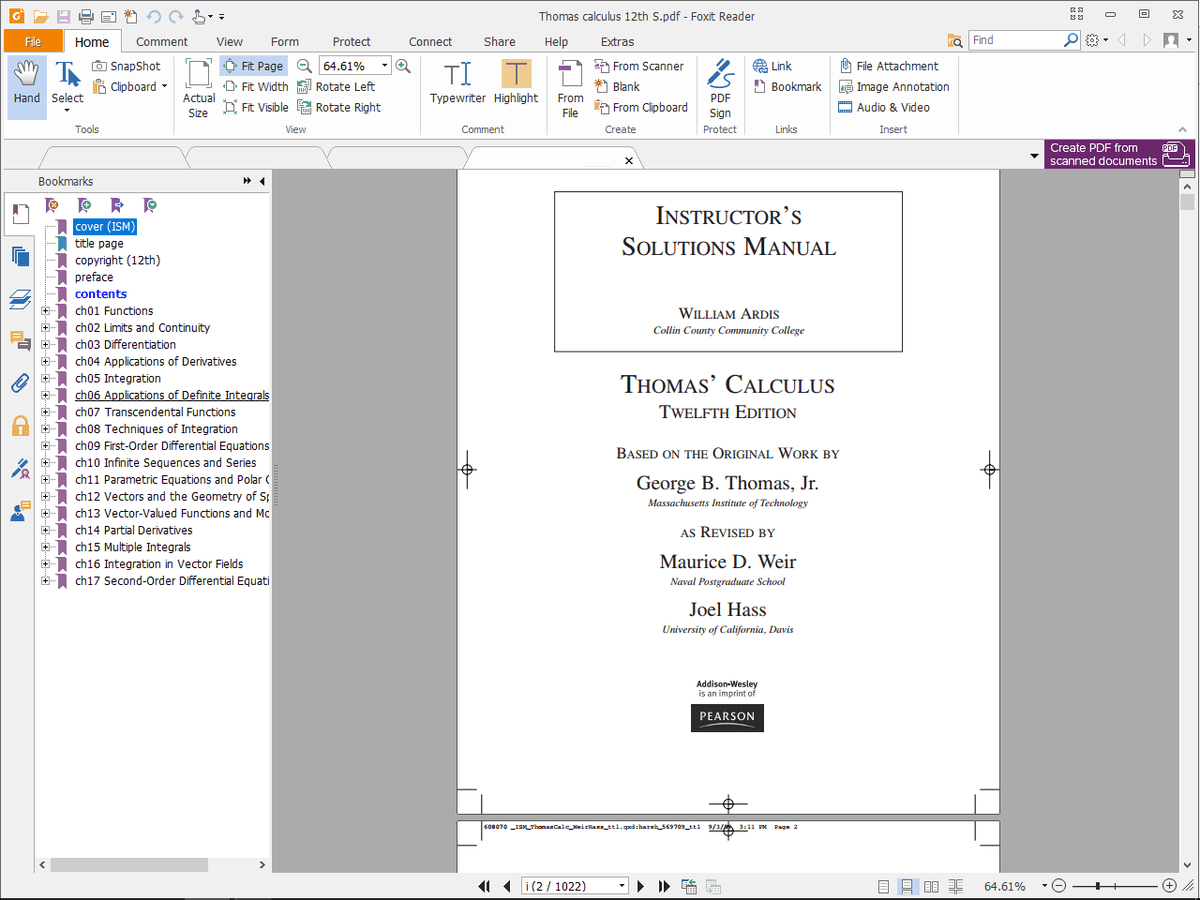Switch to facing pages layout
This screenshot has width=1200, height=900.
pyautogui.click(x=932, y=886)
